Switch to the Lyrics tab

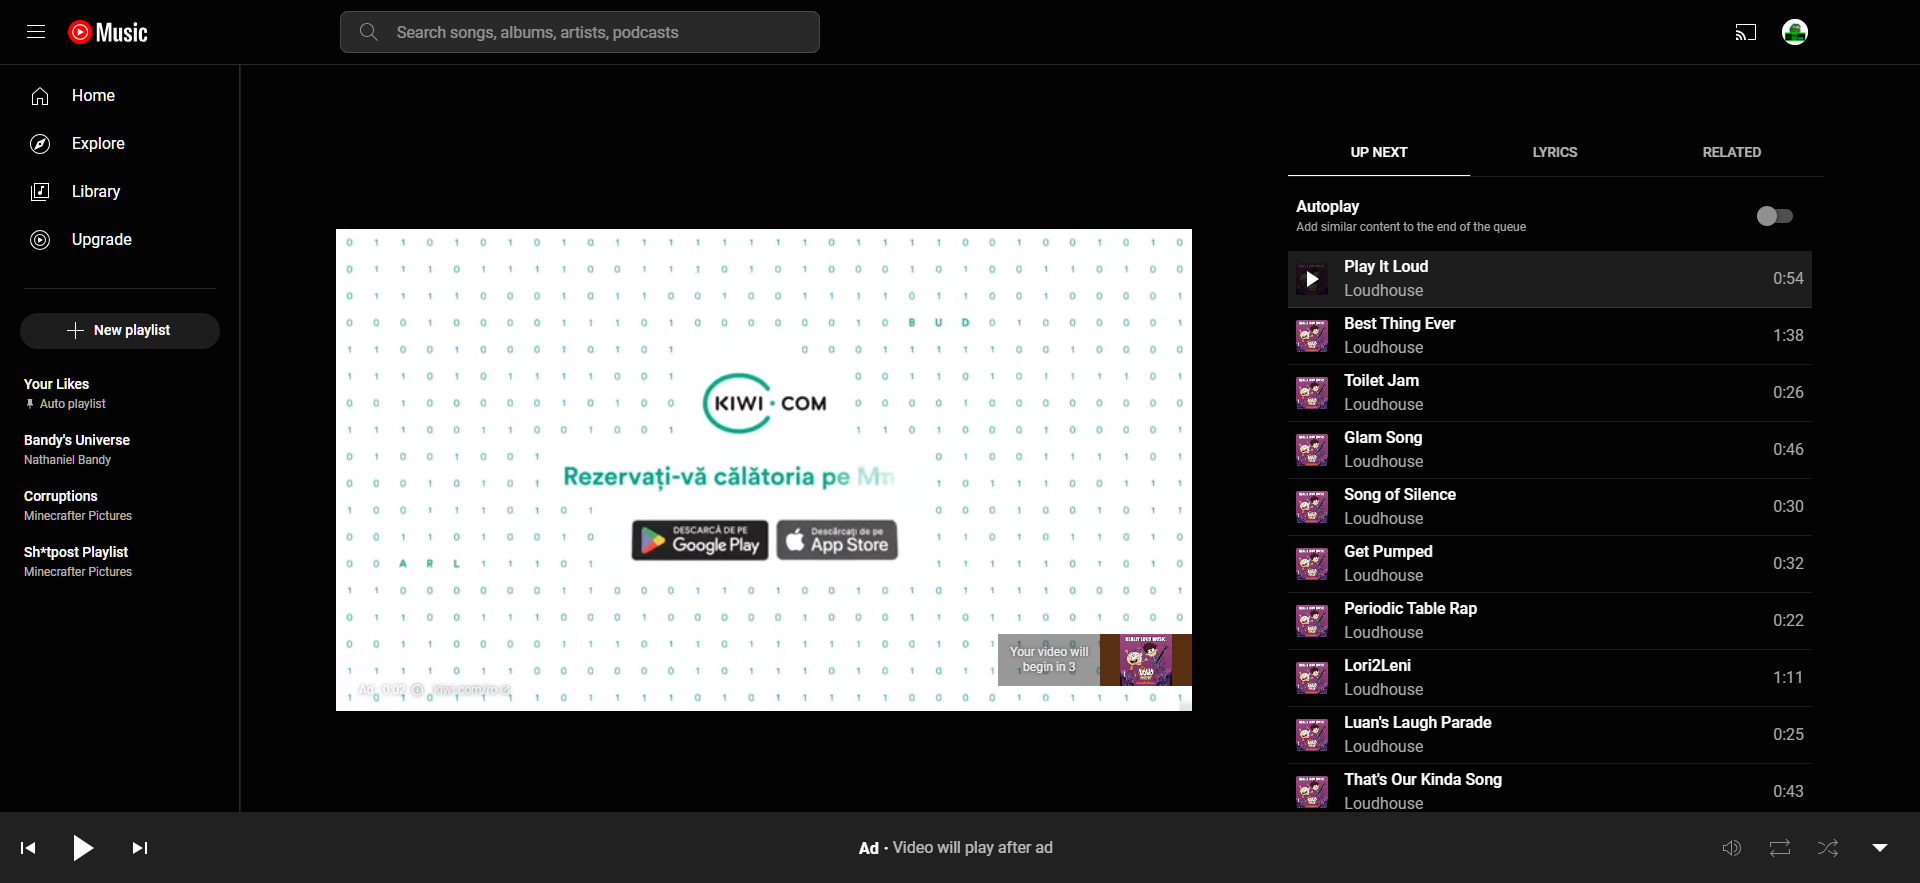point(1554,152)
